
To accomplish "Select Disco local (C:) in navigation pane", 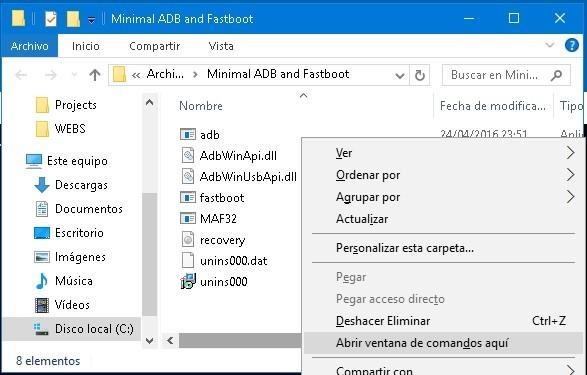I will 72,329.
